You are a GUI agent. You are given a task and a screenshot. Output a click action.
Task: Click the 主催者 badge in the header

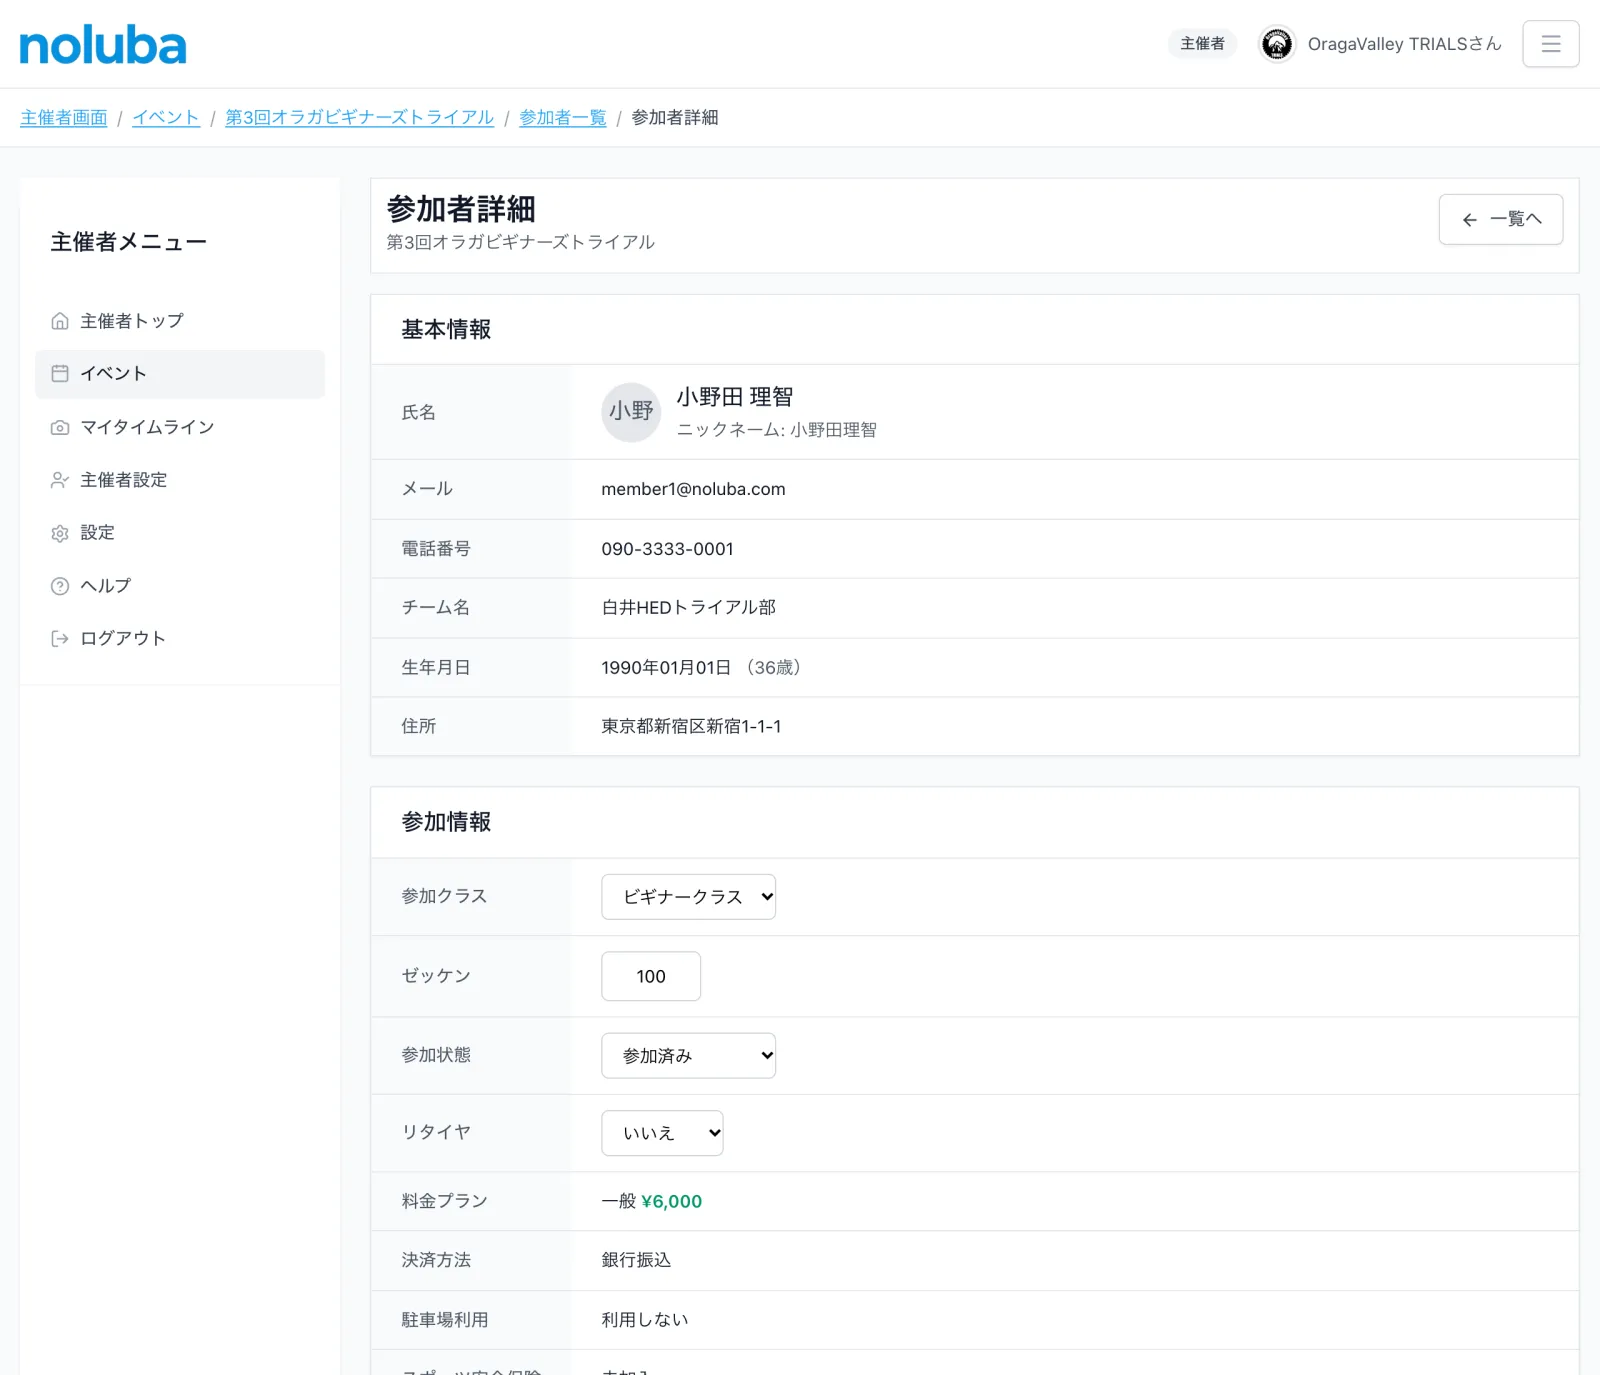tap(1203, 44)
